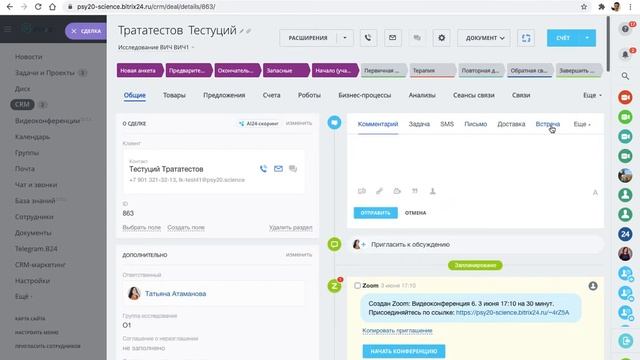Click the hamburger menu icon in left sidebar
Viewport: 640px width, 360px height.
pos(8,29)
